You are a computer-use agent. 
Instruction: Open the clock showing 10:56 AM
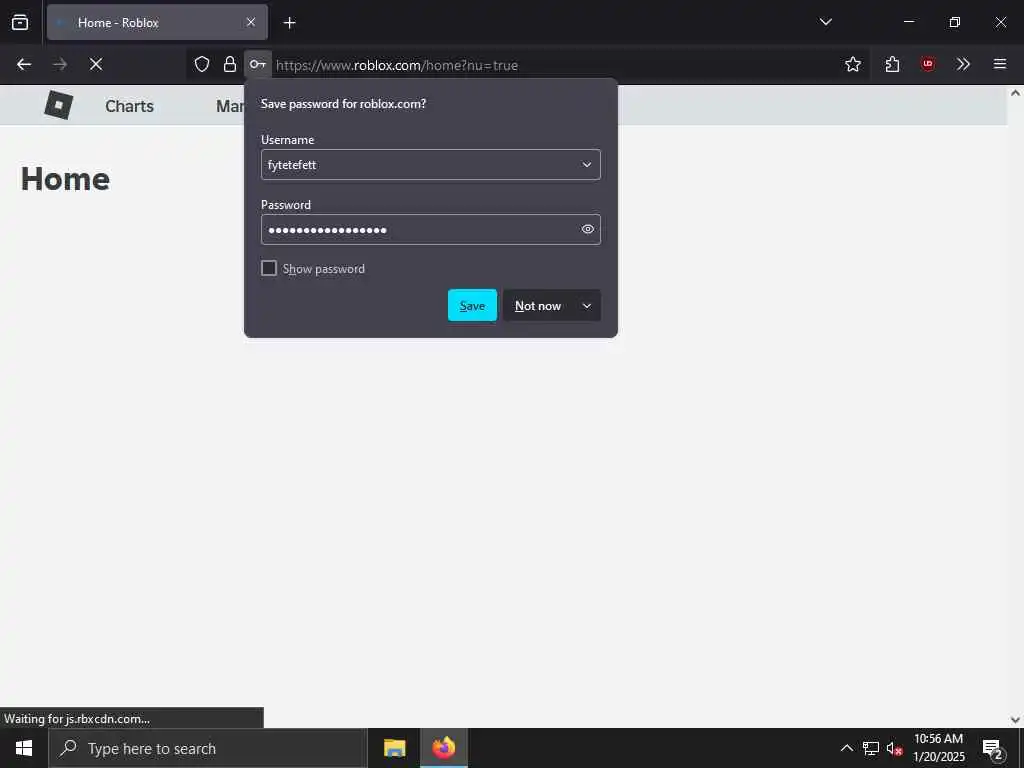[938, 748]
